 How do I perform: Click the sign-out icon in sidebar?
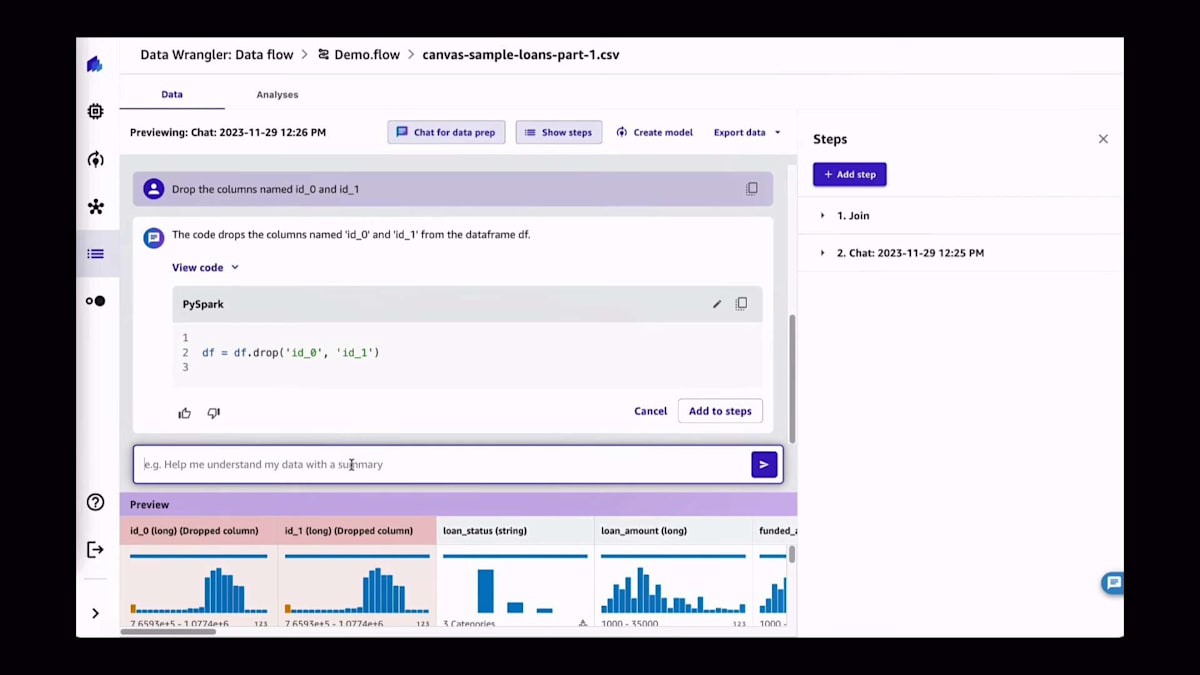tap(95, 549)
